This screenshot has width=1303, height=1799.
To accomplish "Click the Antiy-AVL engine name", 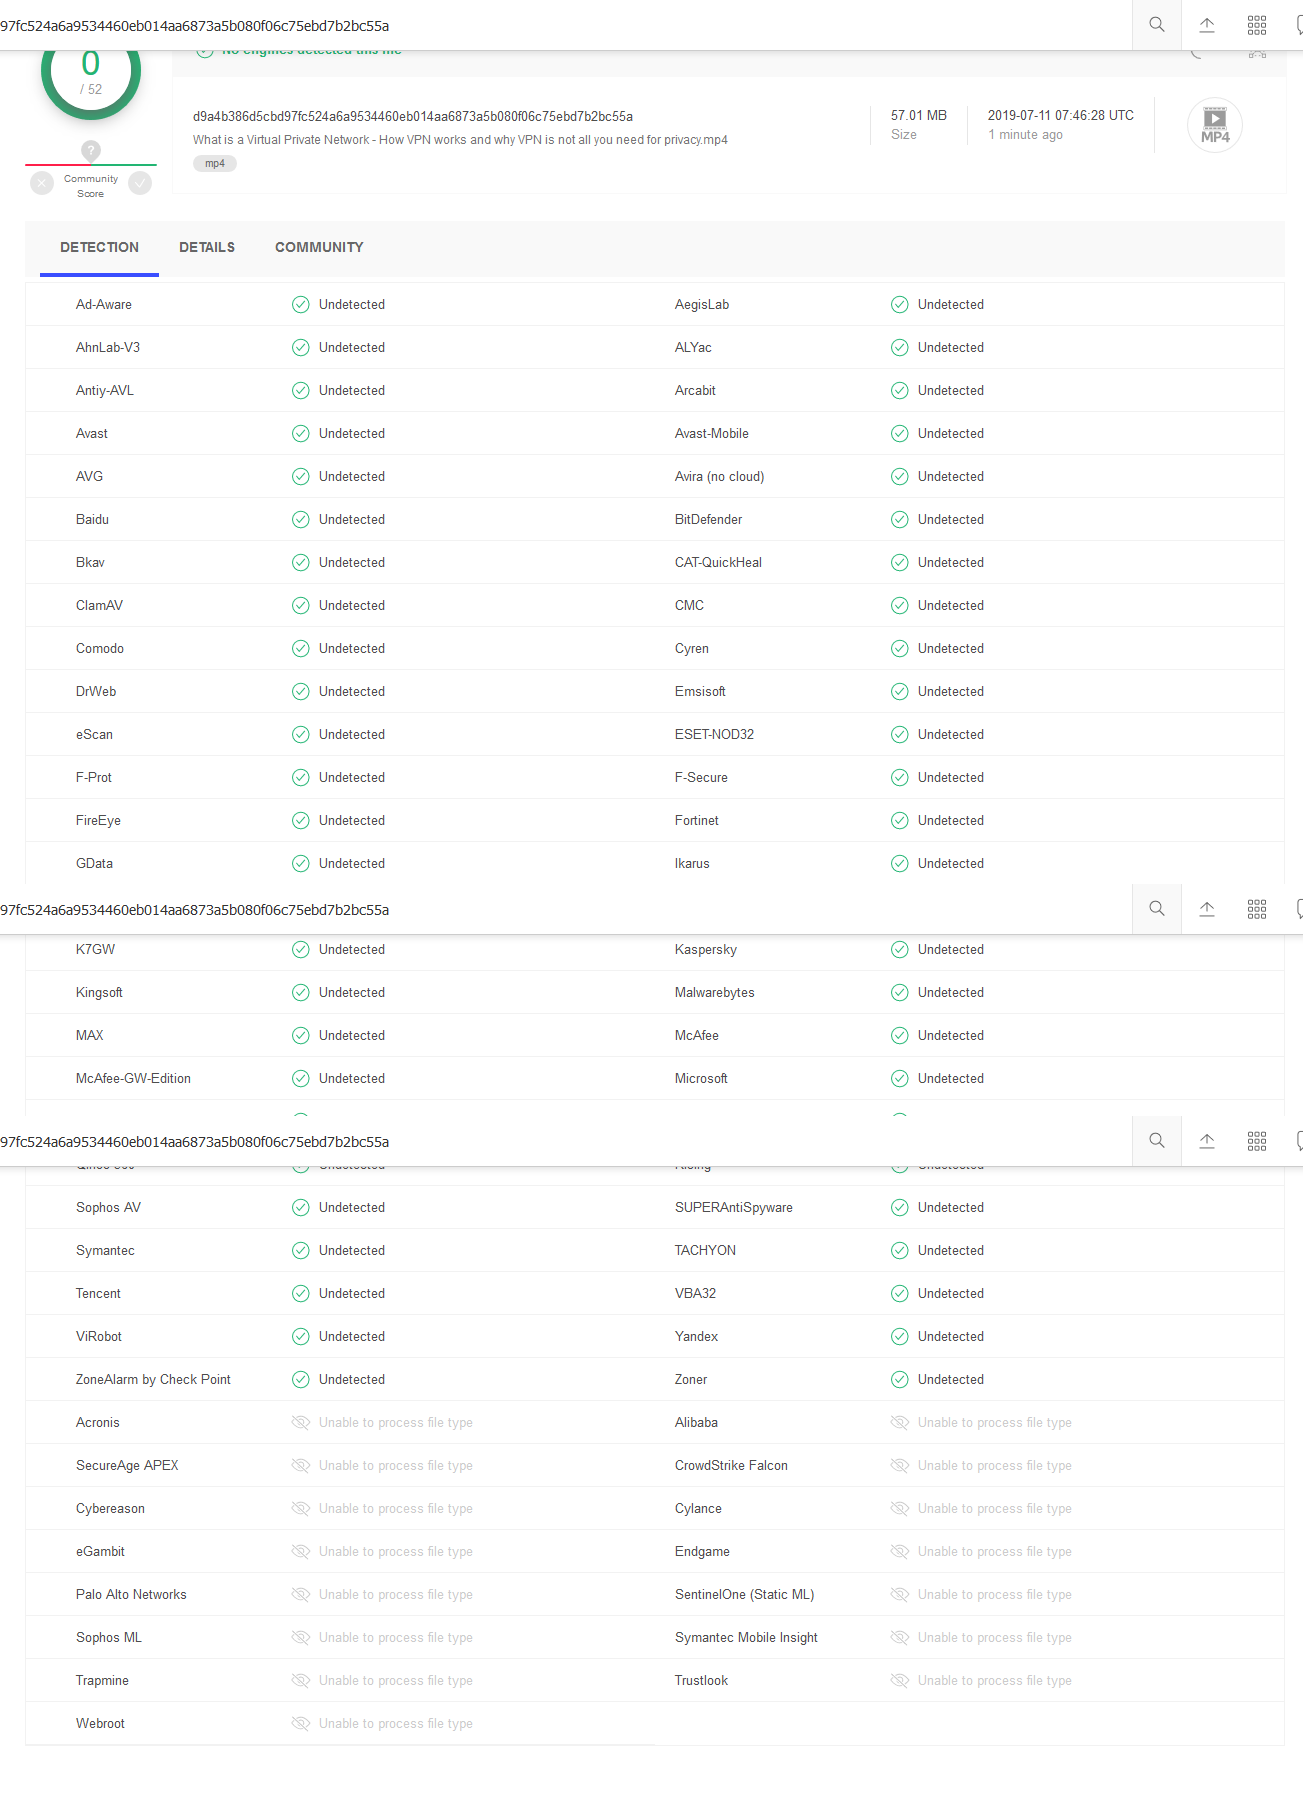I will [x=105, y=391].
